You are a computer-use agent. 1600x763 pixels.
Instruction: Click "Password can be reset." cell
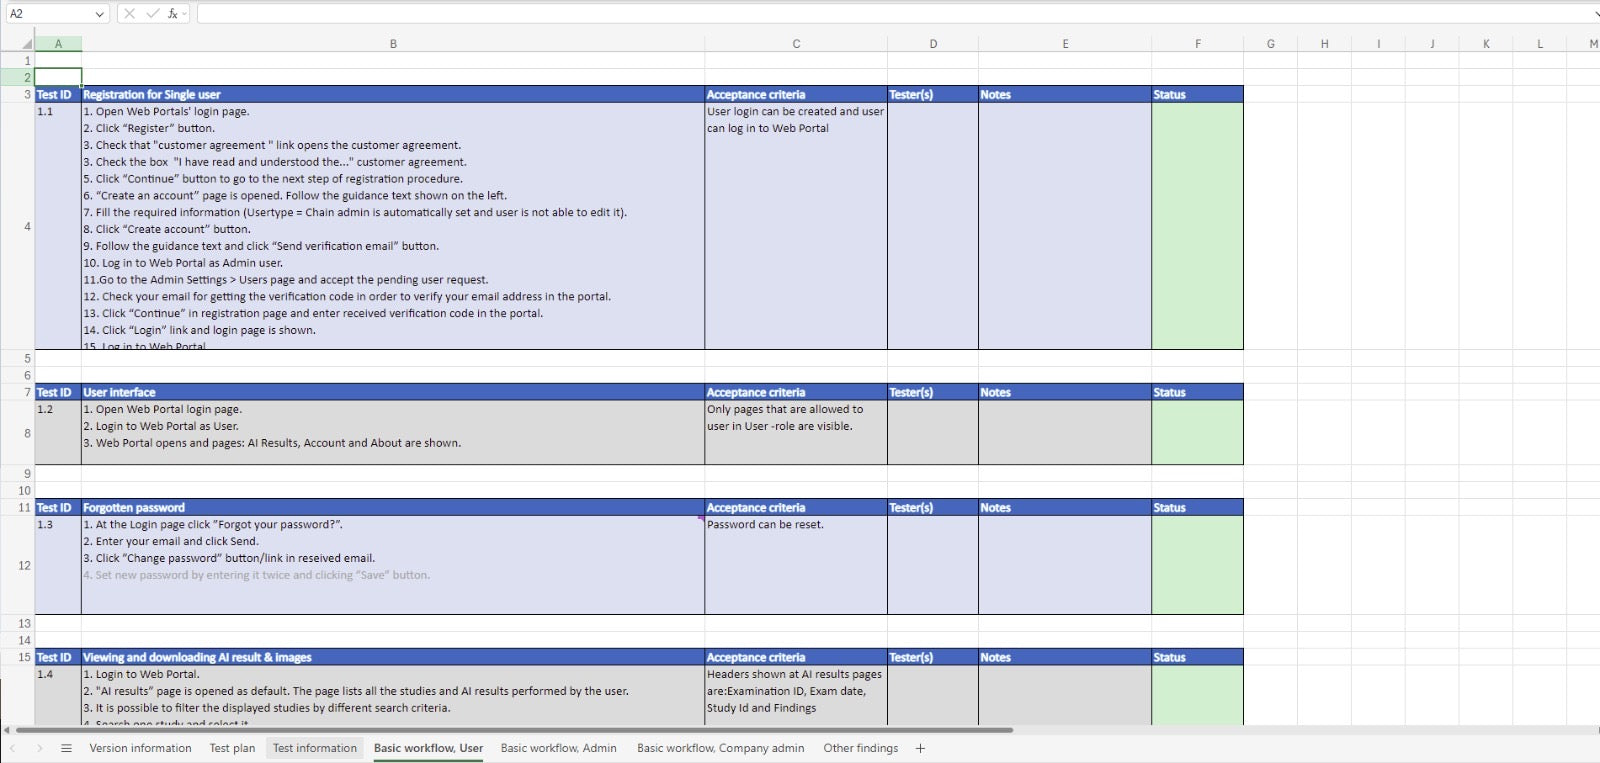click(796, 565)
